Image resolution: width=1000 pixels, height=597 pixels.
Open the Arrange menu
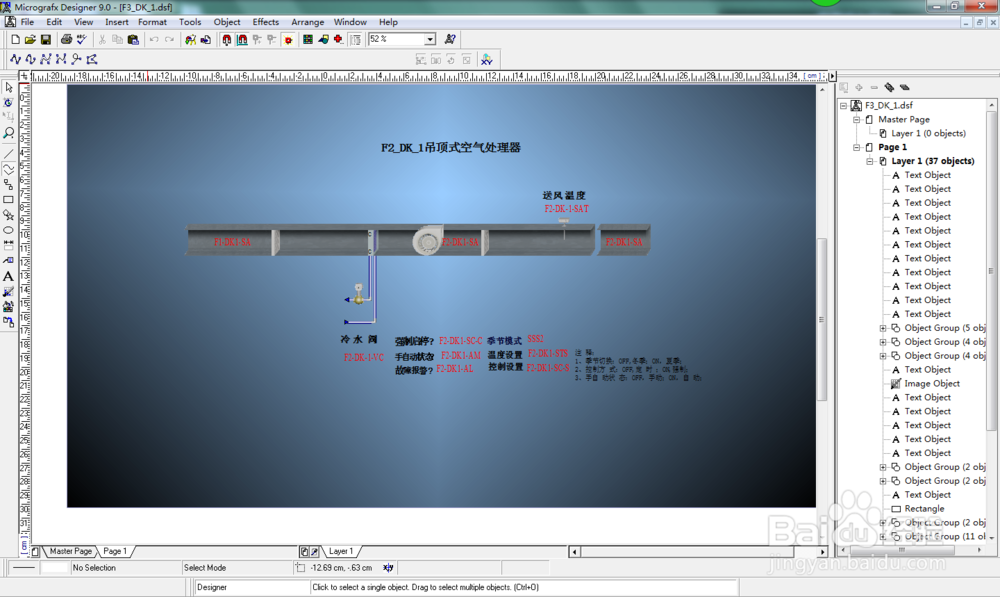(x=307, y=22)
